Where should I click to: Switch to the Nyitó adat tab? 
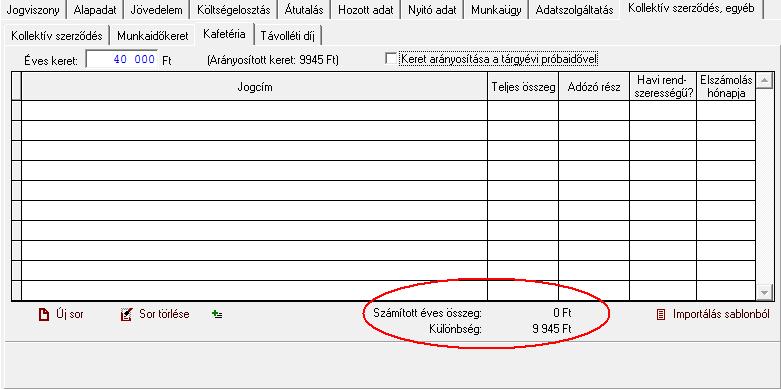[x=432, y=9]
